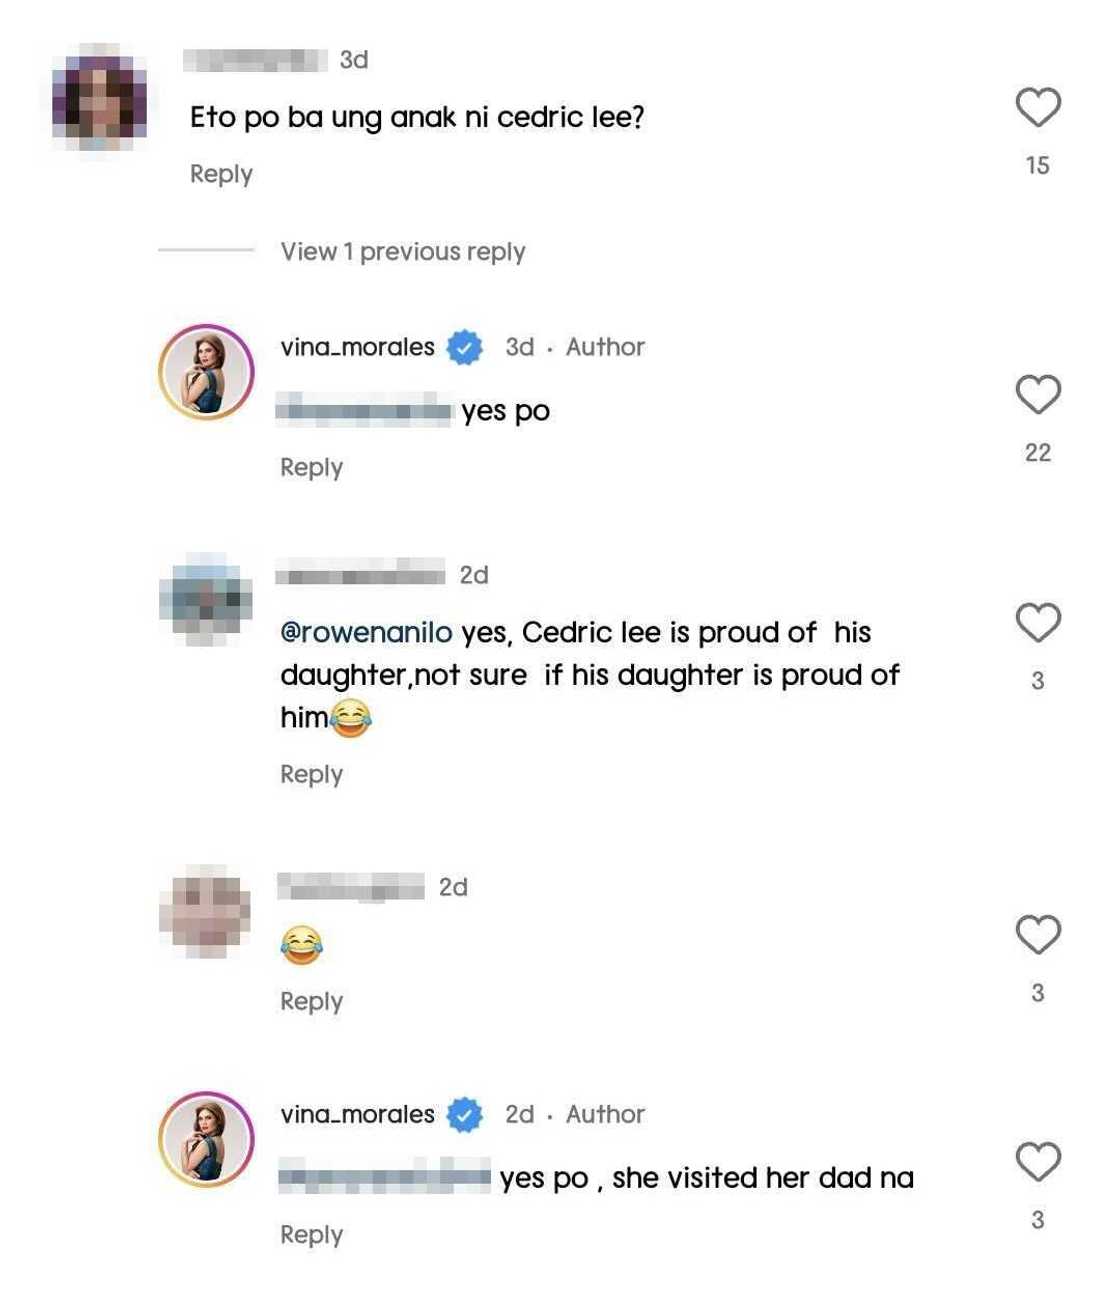The image size is (1120, 1291).
Task: Reply to the 'anak ni cedric lee' comment
Action: click(221, 174)
